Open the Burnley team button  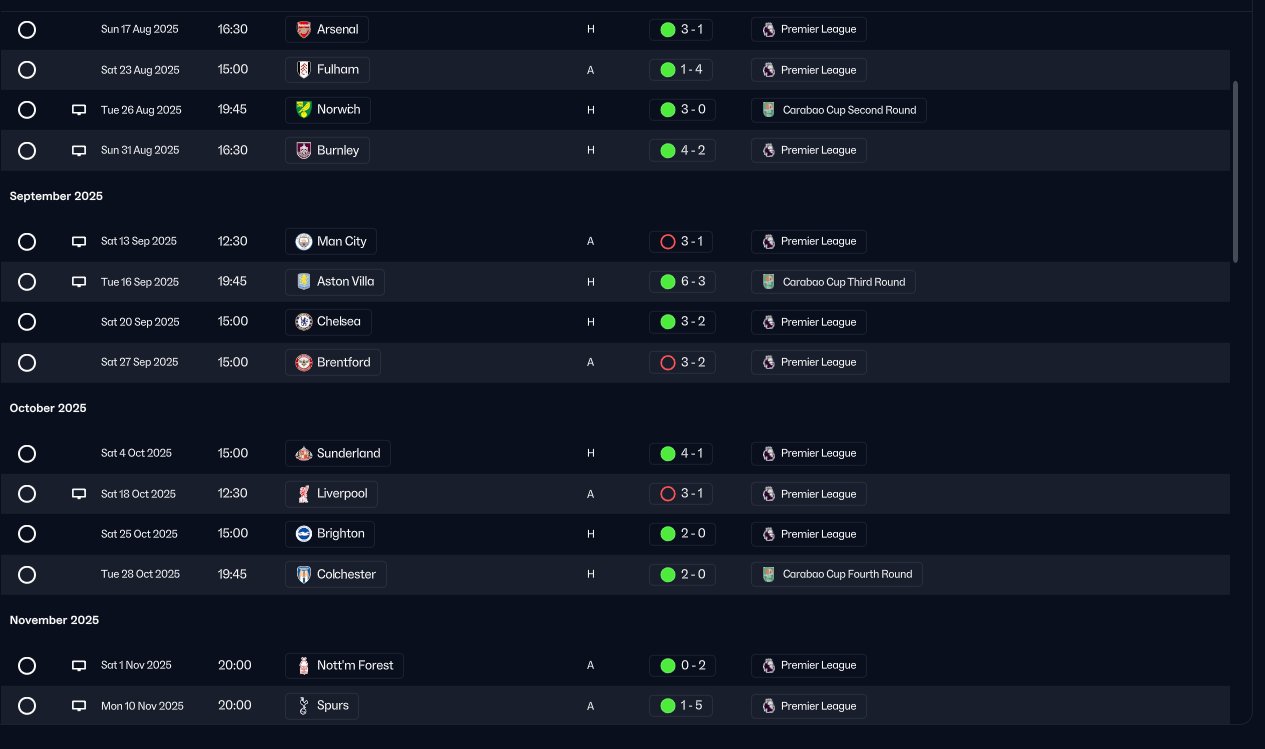pos(328,150)
